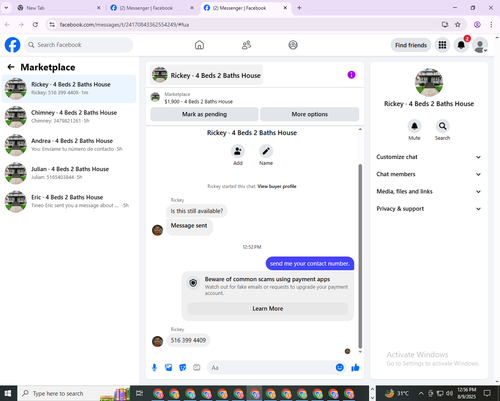Image resolution: width=500 pixels, height=401 pixels.
Task: Click the 'Is this still available?' message
Action: 197,211
